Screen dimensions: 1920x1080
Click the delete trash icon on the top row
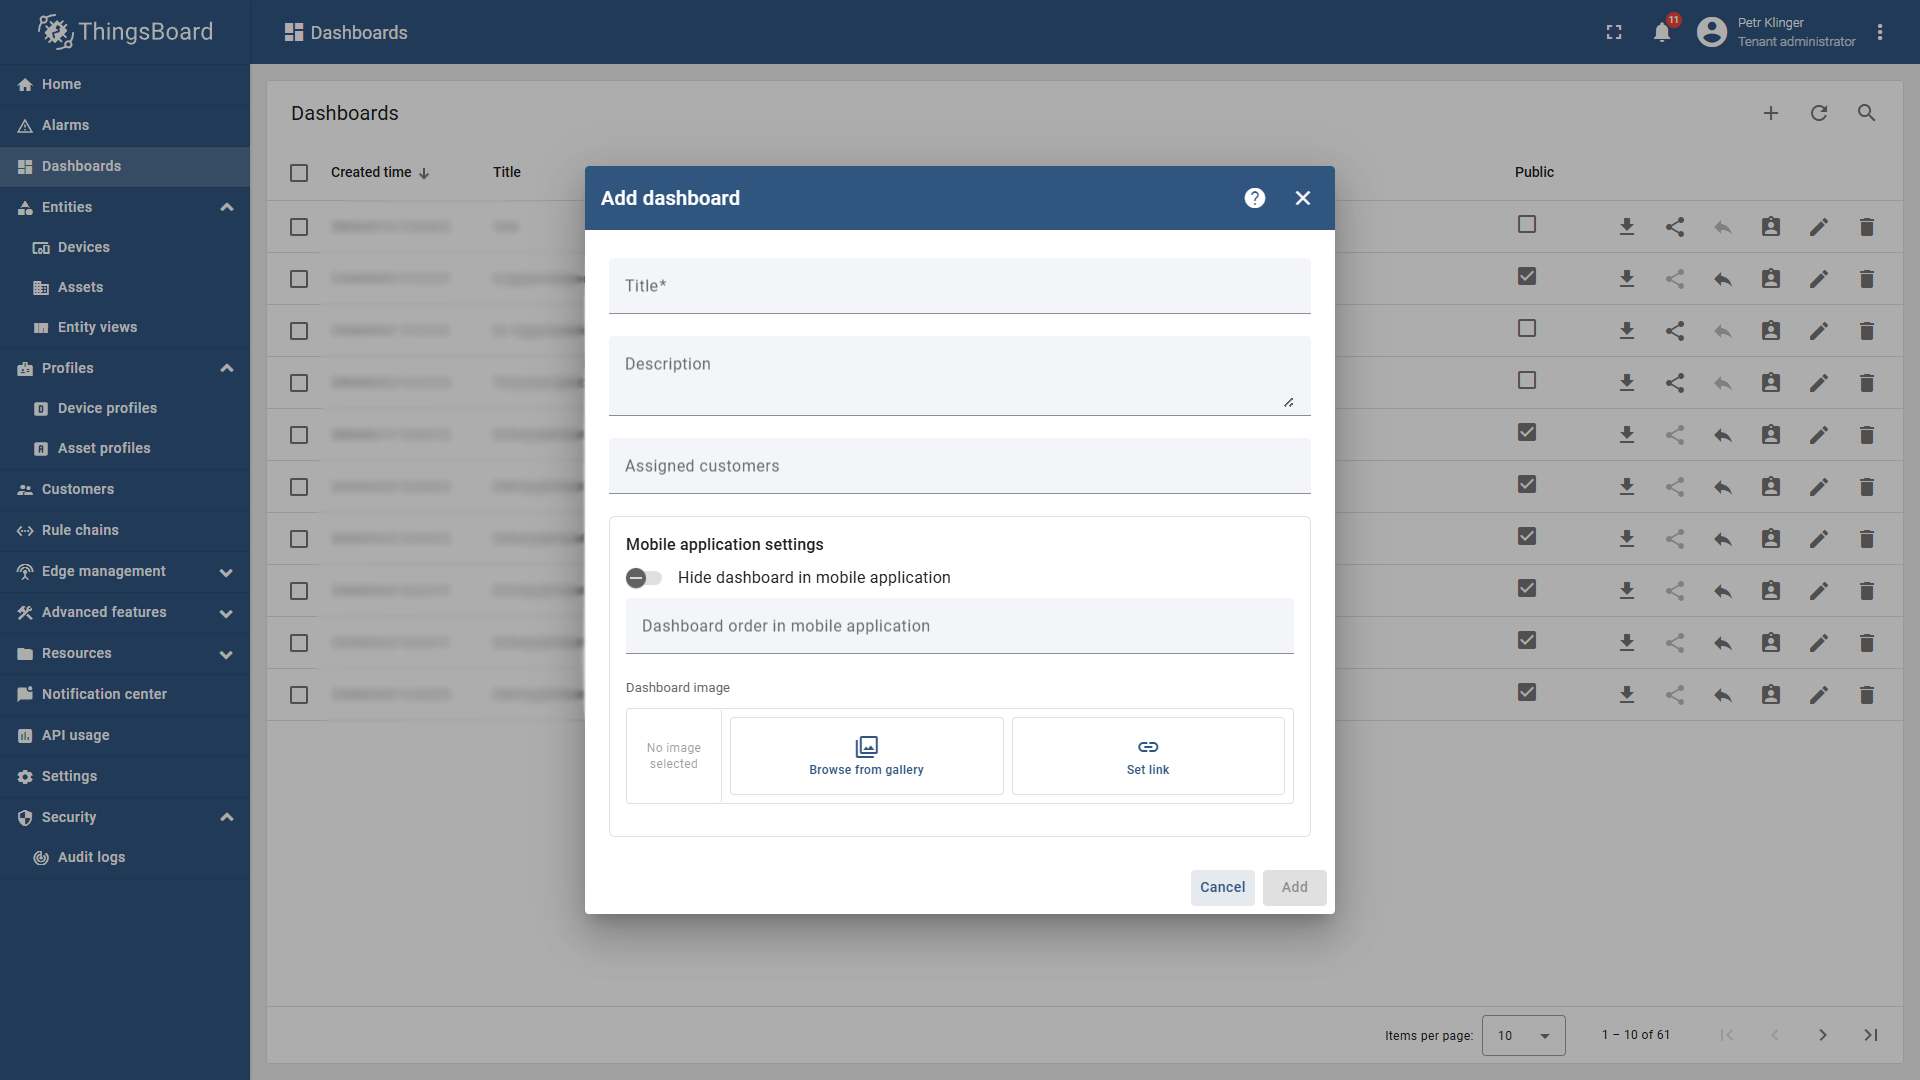coord(1867,227)
